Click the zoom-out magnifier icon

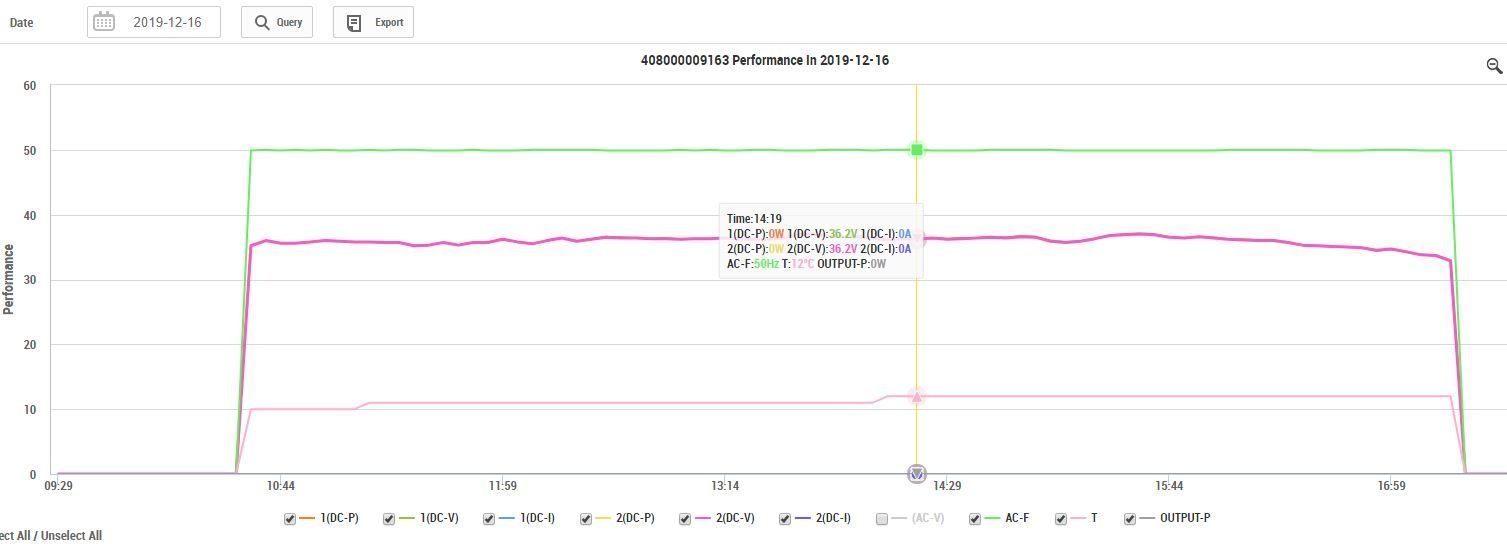pos(1494,66)
